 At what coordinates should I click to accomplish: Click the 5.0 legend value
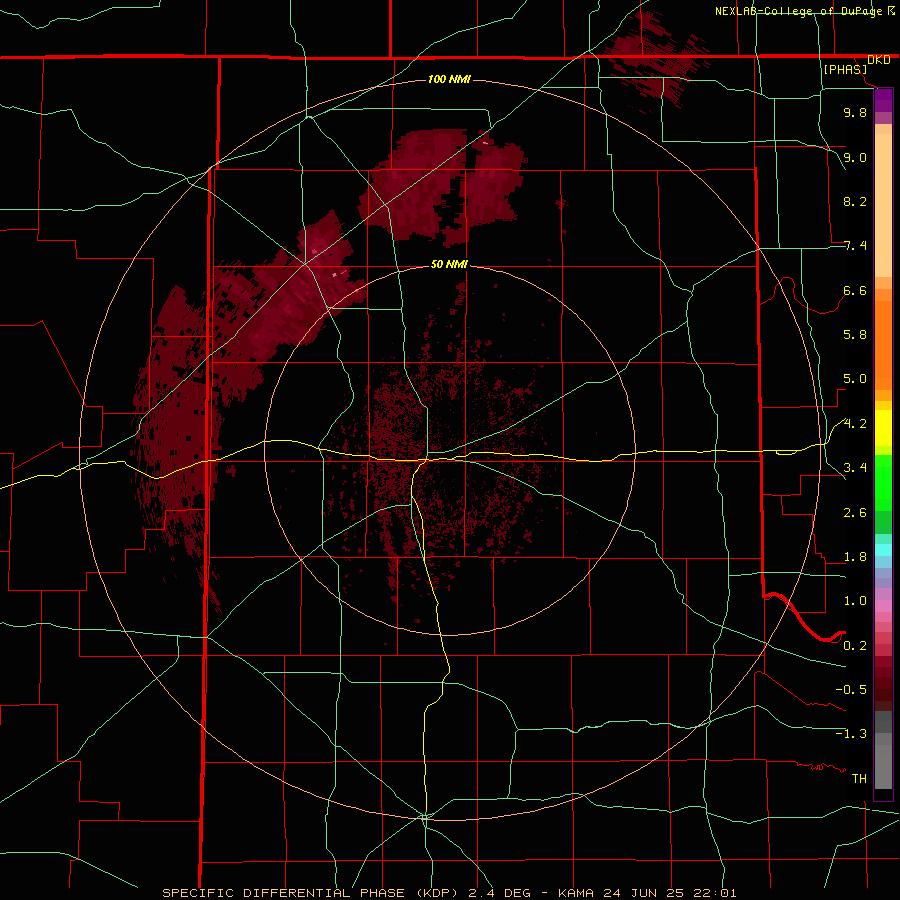pos(855,379)
